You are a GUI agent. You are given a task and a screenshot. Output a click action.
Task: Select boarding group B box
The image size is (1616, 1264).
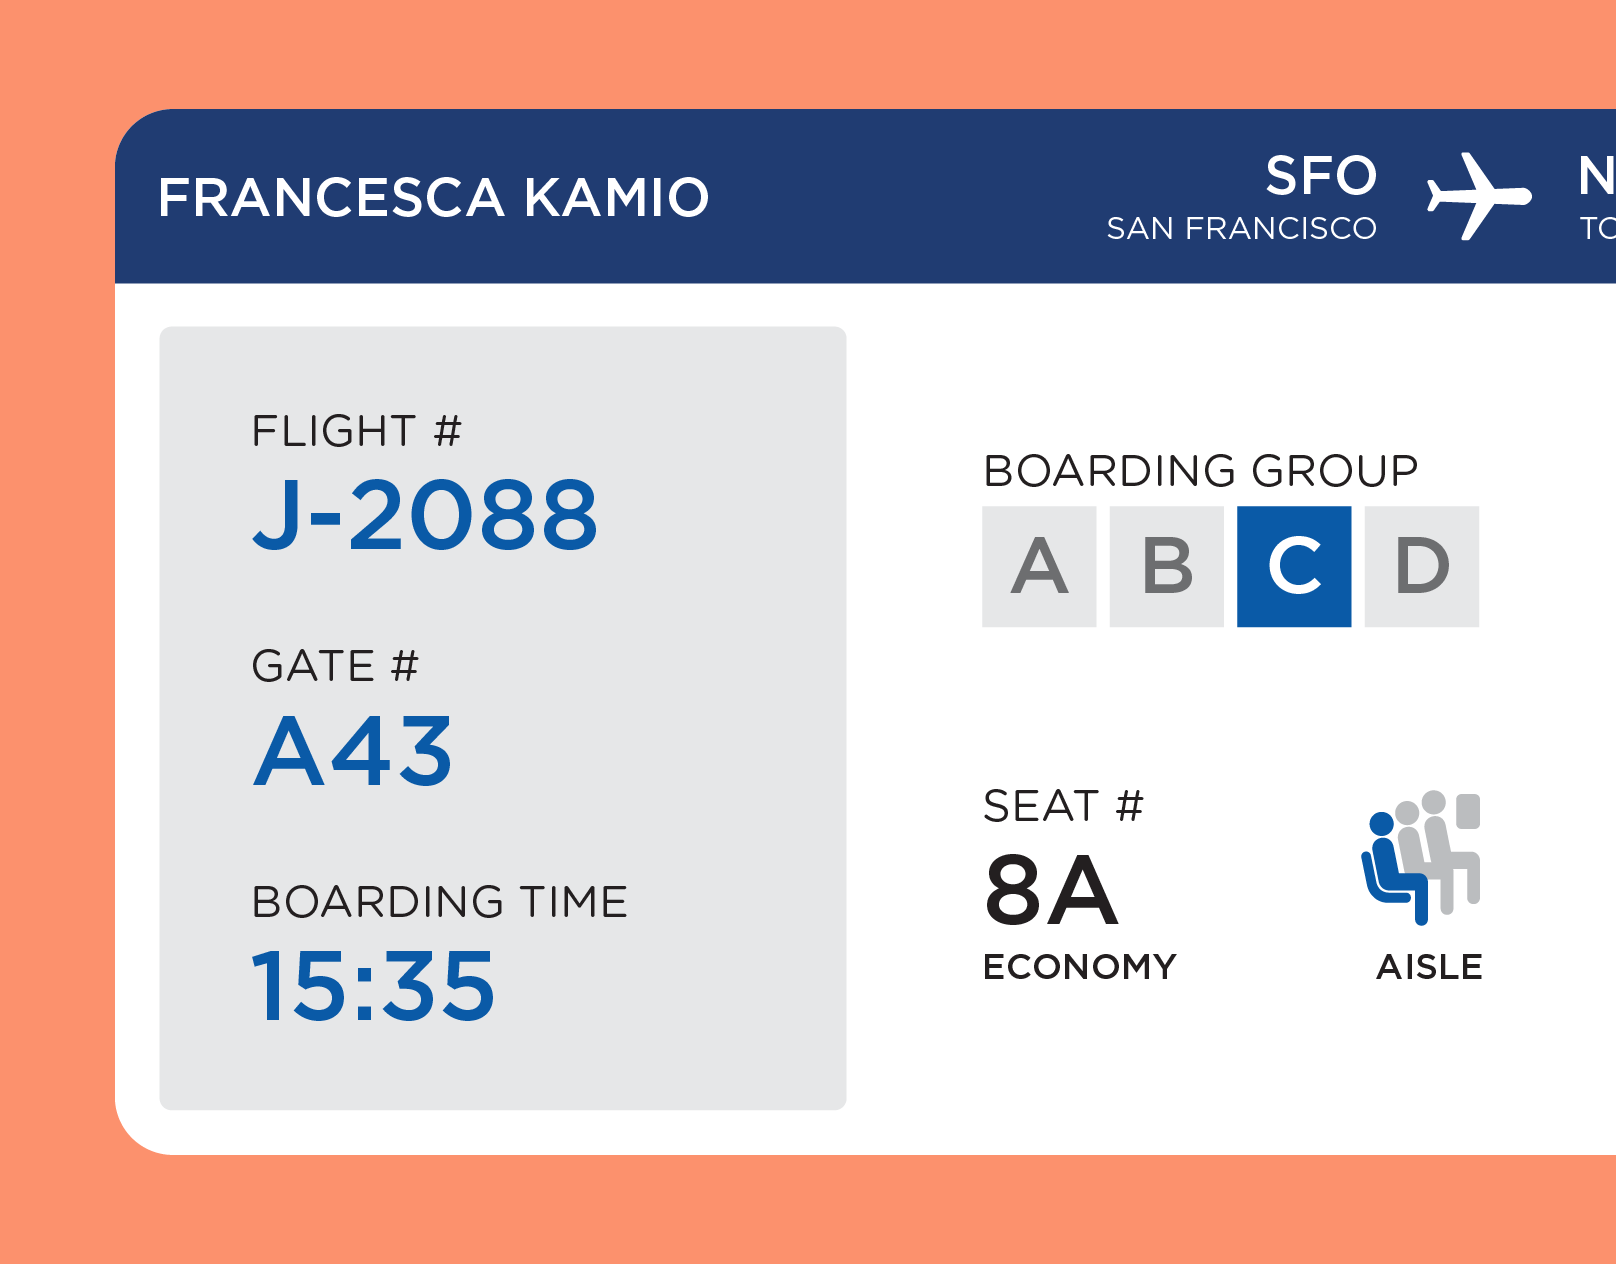[x=1167, y=566]
